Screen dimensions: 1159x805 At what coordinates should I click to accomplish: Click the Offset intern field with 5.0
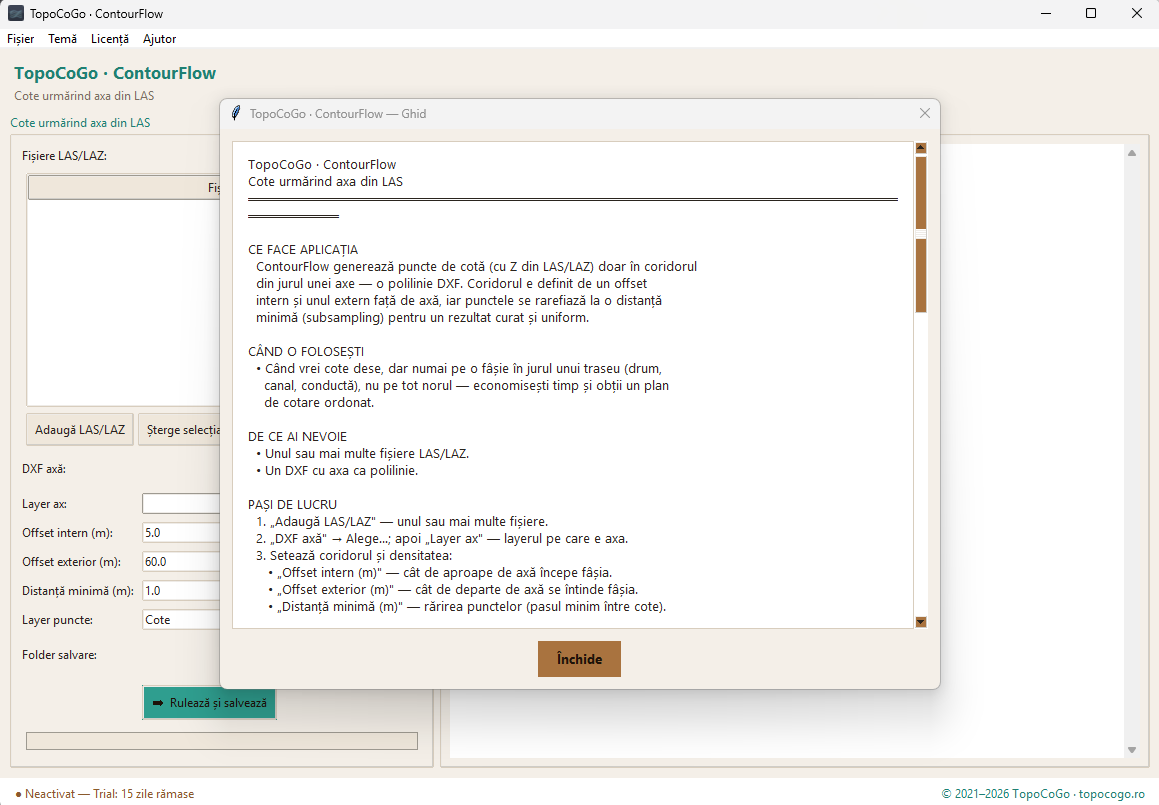[181, 532]
